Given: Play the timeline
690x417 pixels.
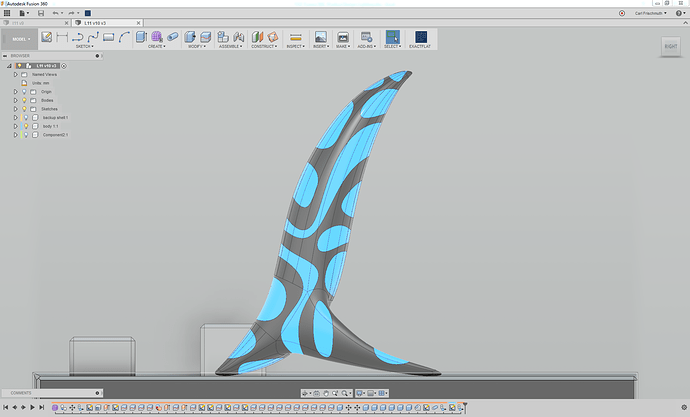Looking at the screenshot, I should coord(32,407).
